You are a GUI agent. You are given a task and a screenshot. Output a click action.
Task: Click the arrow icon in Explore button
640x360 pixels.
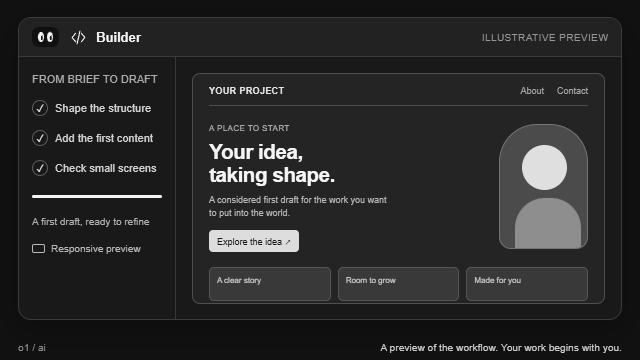(288, 242)
